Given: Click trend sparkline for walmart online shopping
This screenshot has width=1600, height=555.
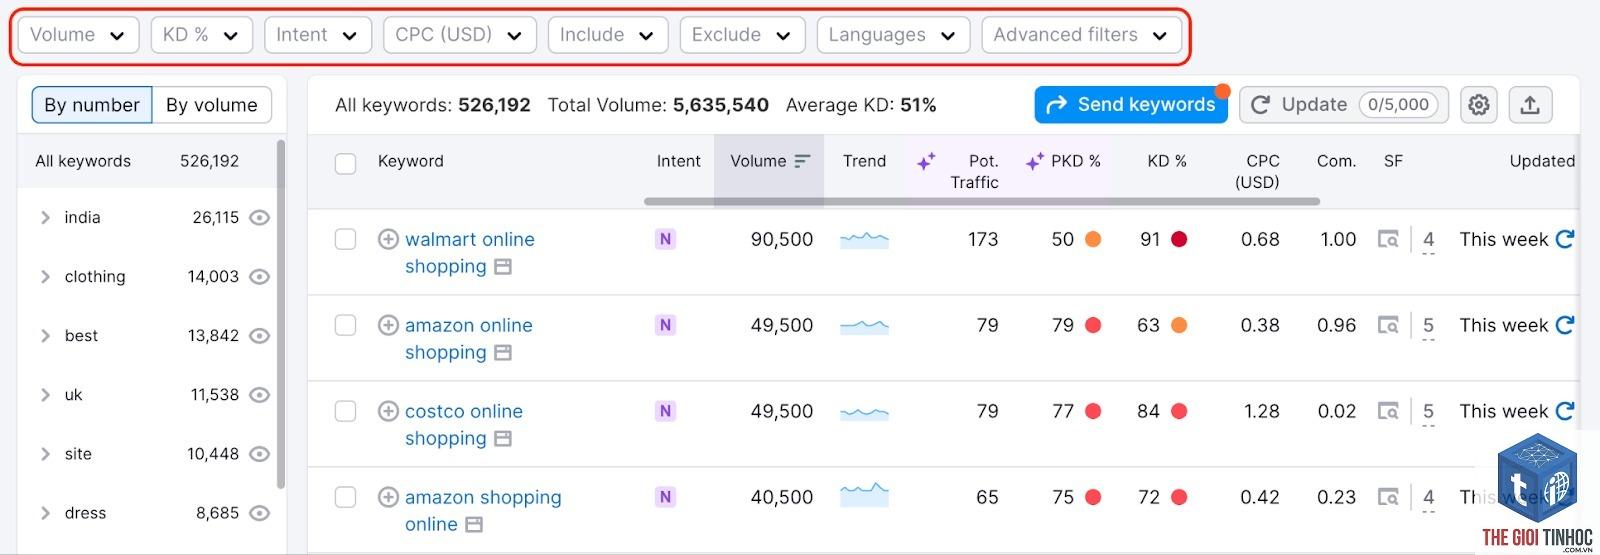Looking at the screenshot, I should 864,239.
